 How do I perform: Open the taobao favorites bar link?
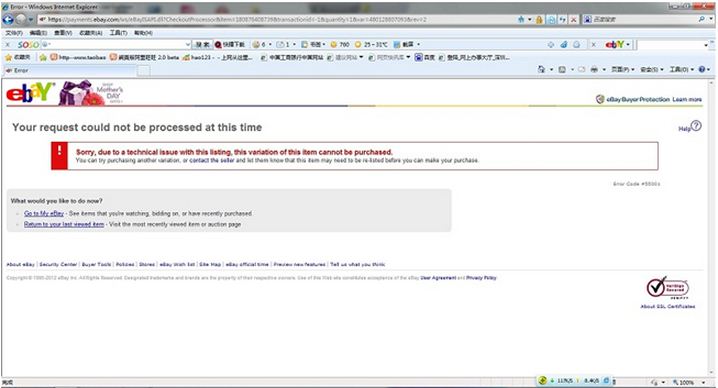coord(78,57)
